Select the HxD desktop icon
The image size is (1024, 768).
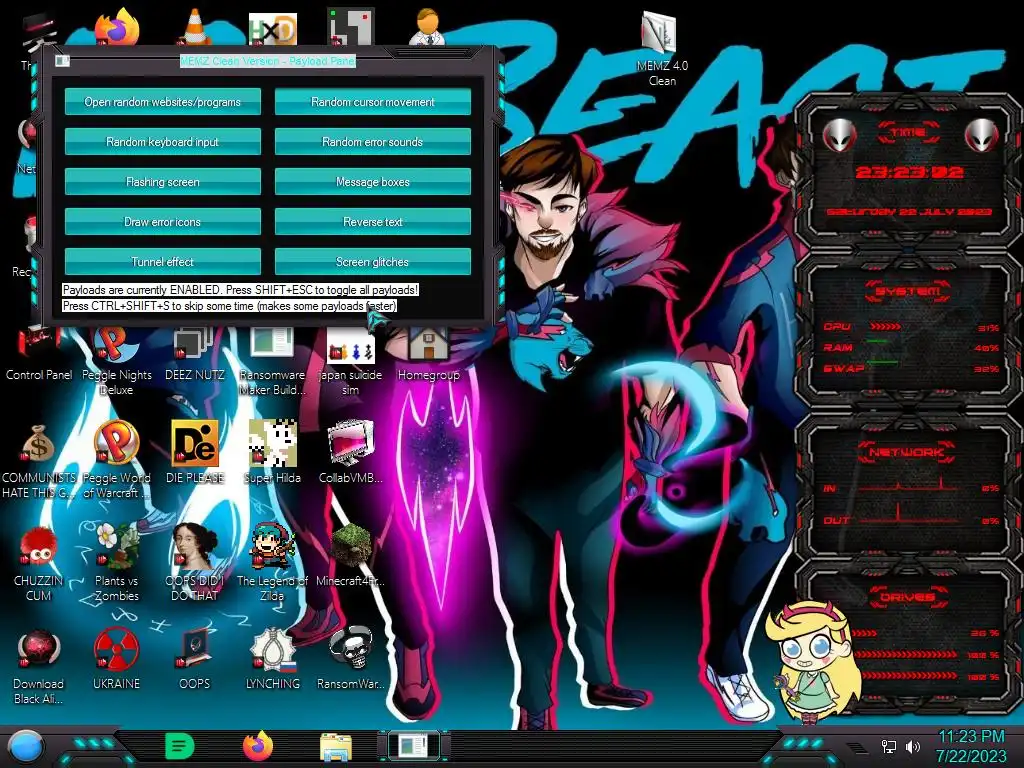pos(272,29)
